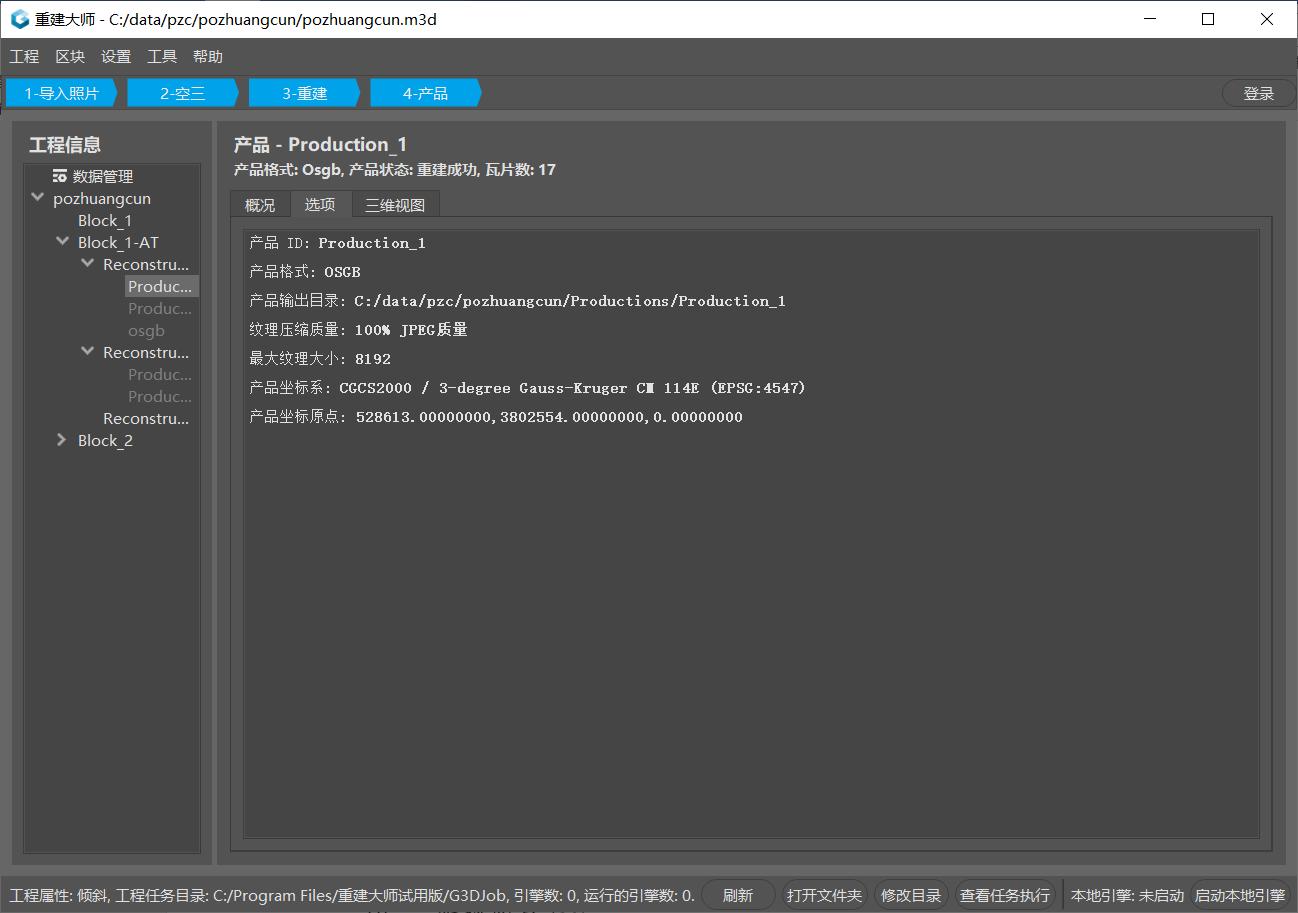Viewport: 1298px width, 913px height.
Task: Select the Block_1-AT tree item
Action: pos(118,242)
